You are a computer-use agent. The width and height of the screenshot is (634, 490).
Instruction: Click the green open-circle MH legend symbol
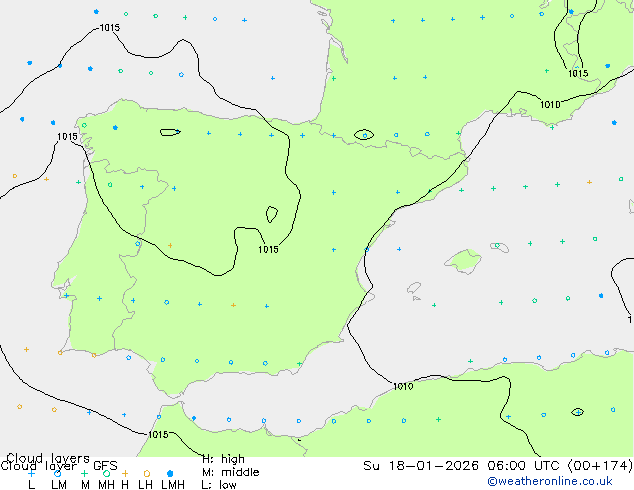106,473
